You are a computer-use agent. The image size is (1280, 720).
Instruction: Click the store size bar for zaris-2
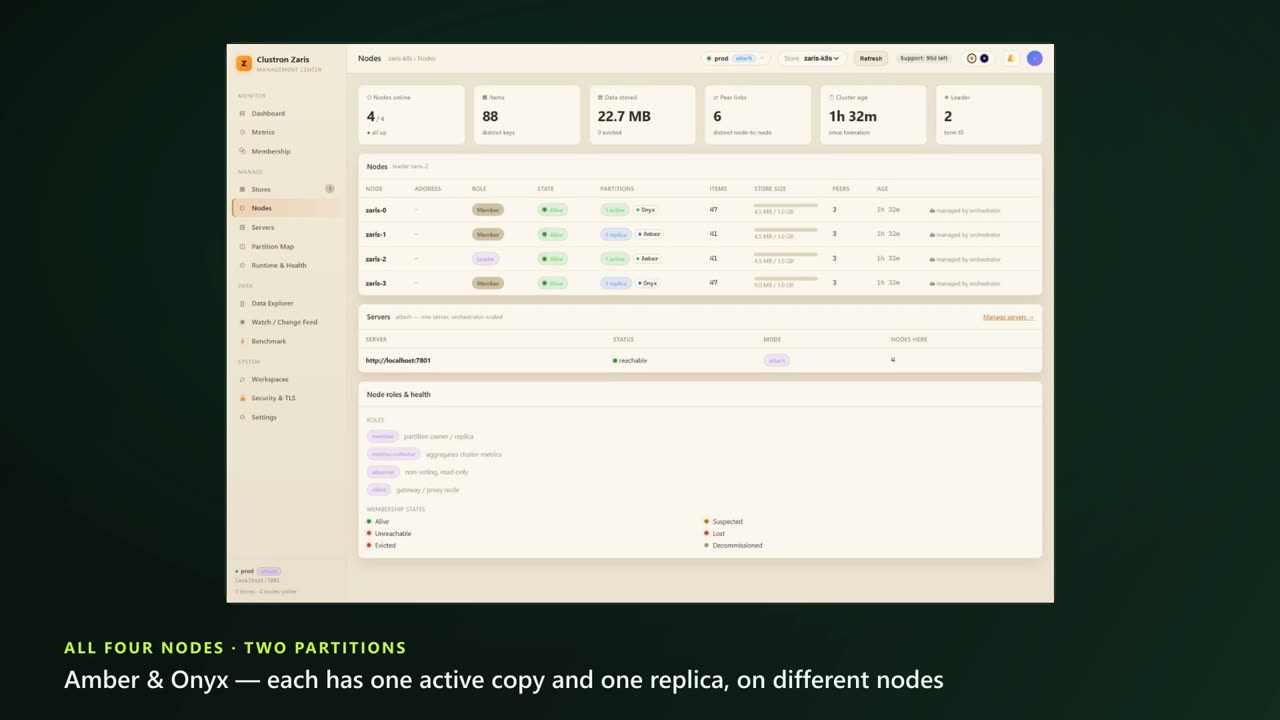[x=786, y=254]
